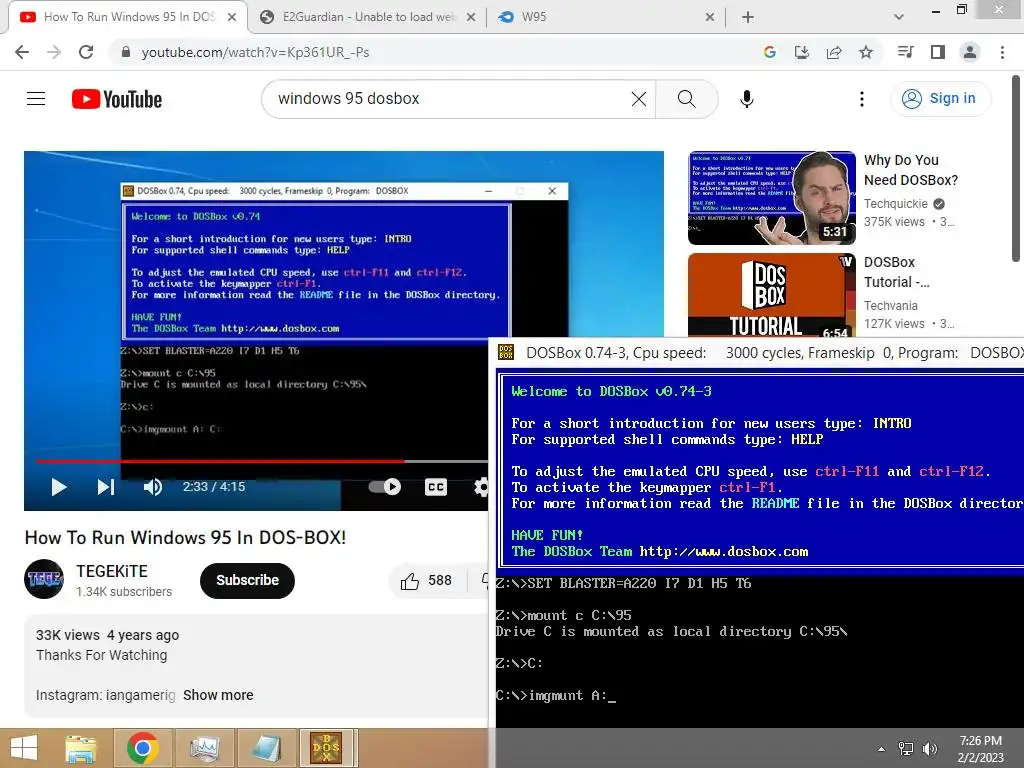
Task: Open TEGEKiTE channel name link
Action: 112,571
